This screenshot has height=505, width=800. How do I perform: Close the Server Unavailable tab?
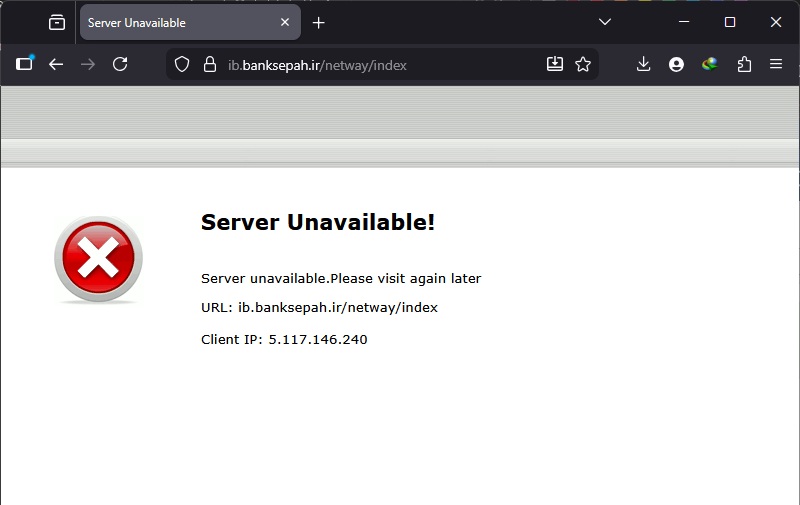285,22
